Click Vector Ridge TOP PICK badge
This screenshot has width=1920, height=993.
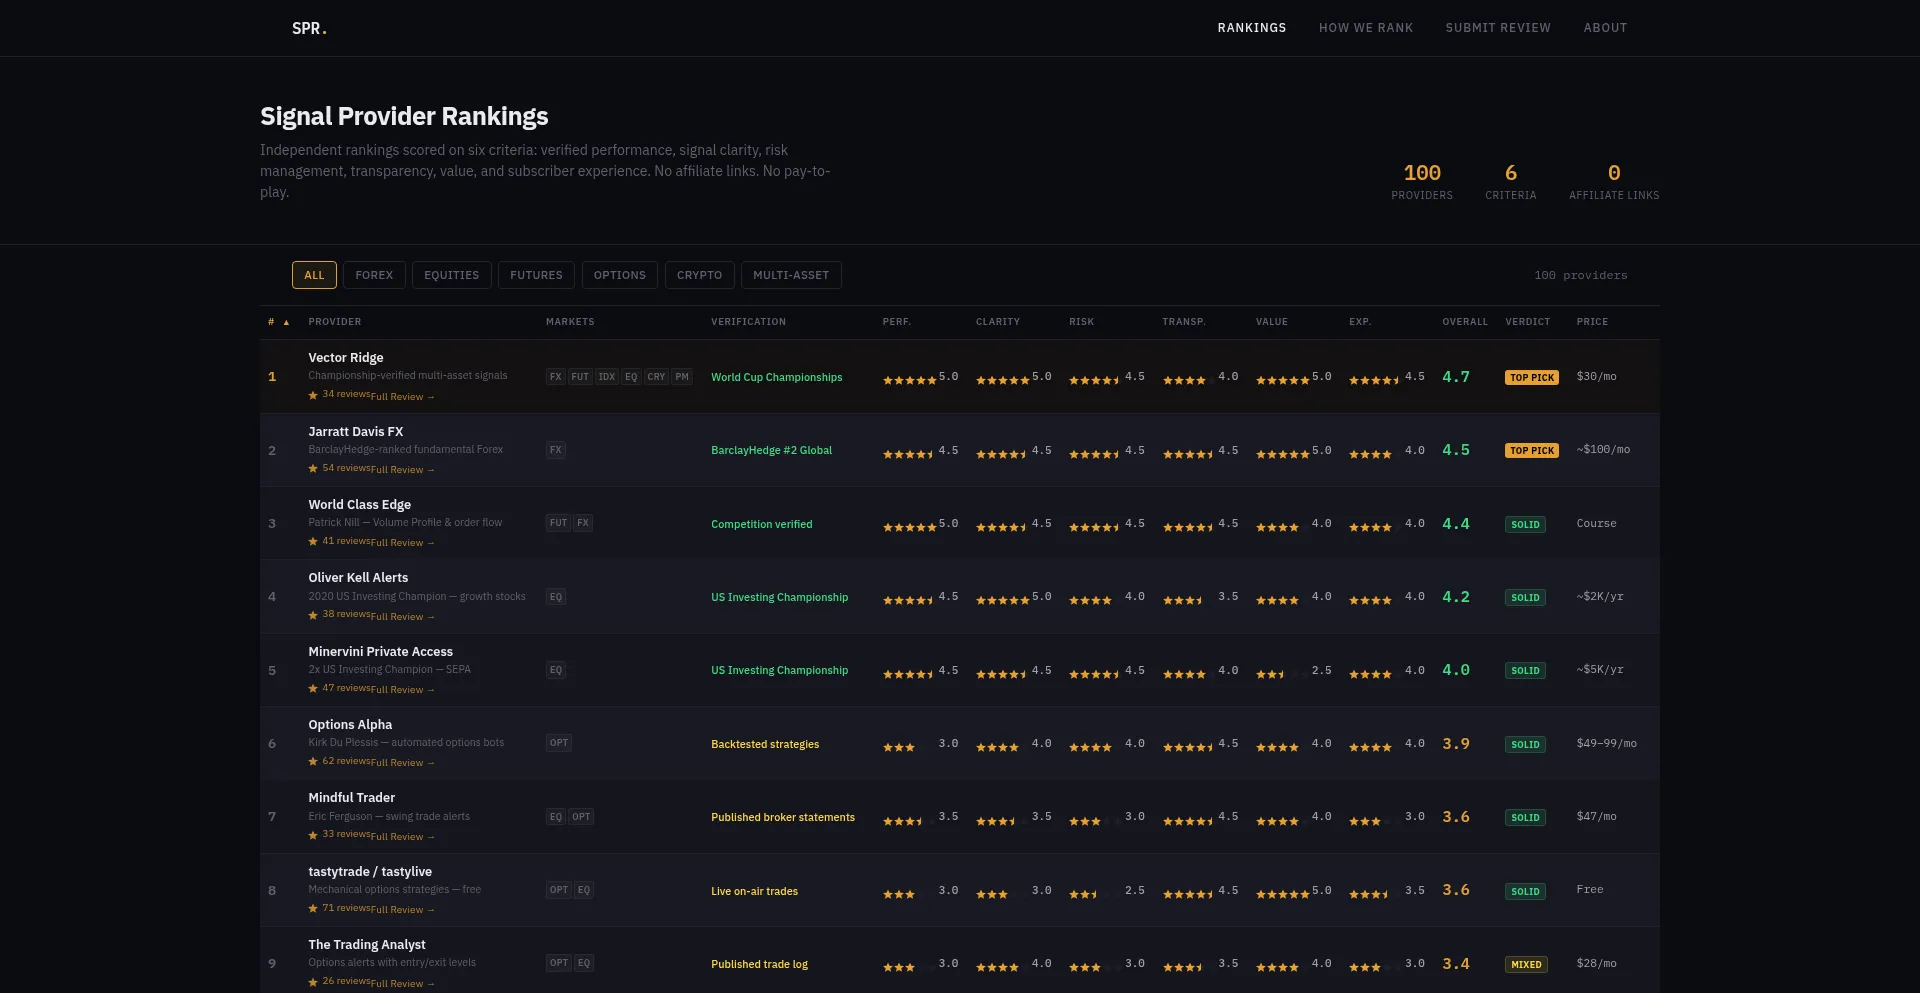[x=1532, y=377]
